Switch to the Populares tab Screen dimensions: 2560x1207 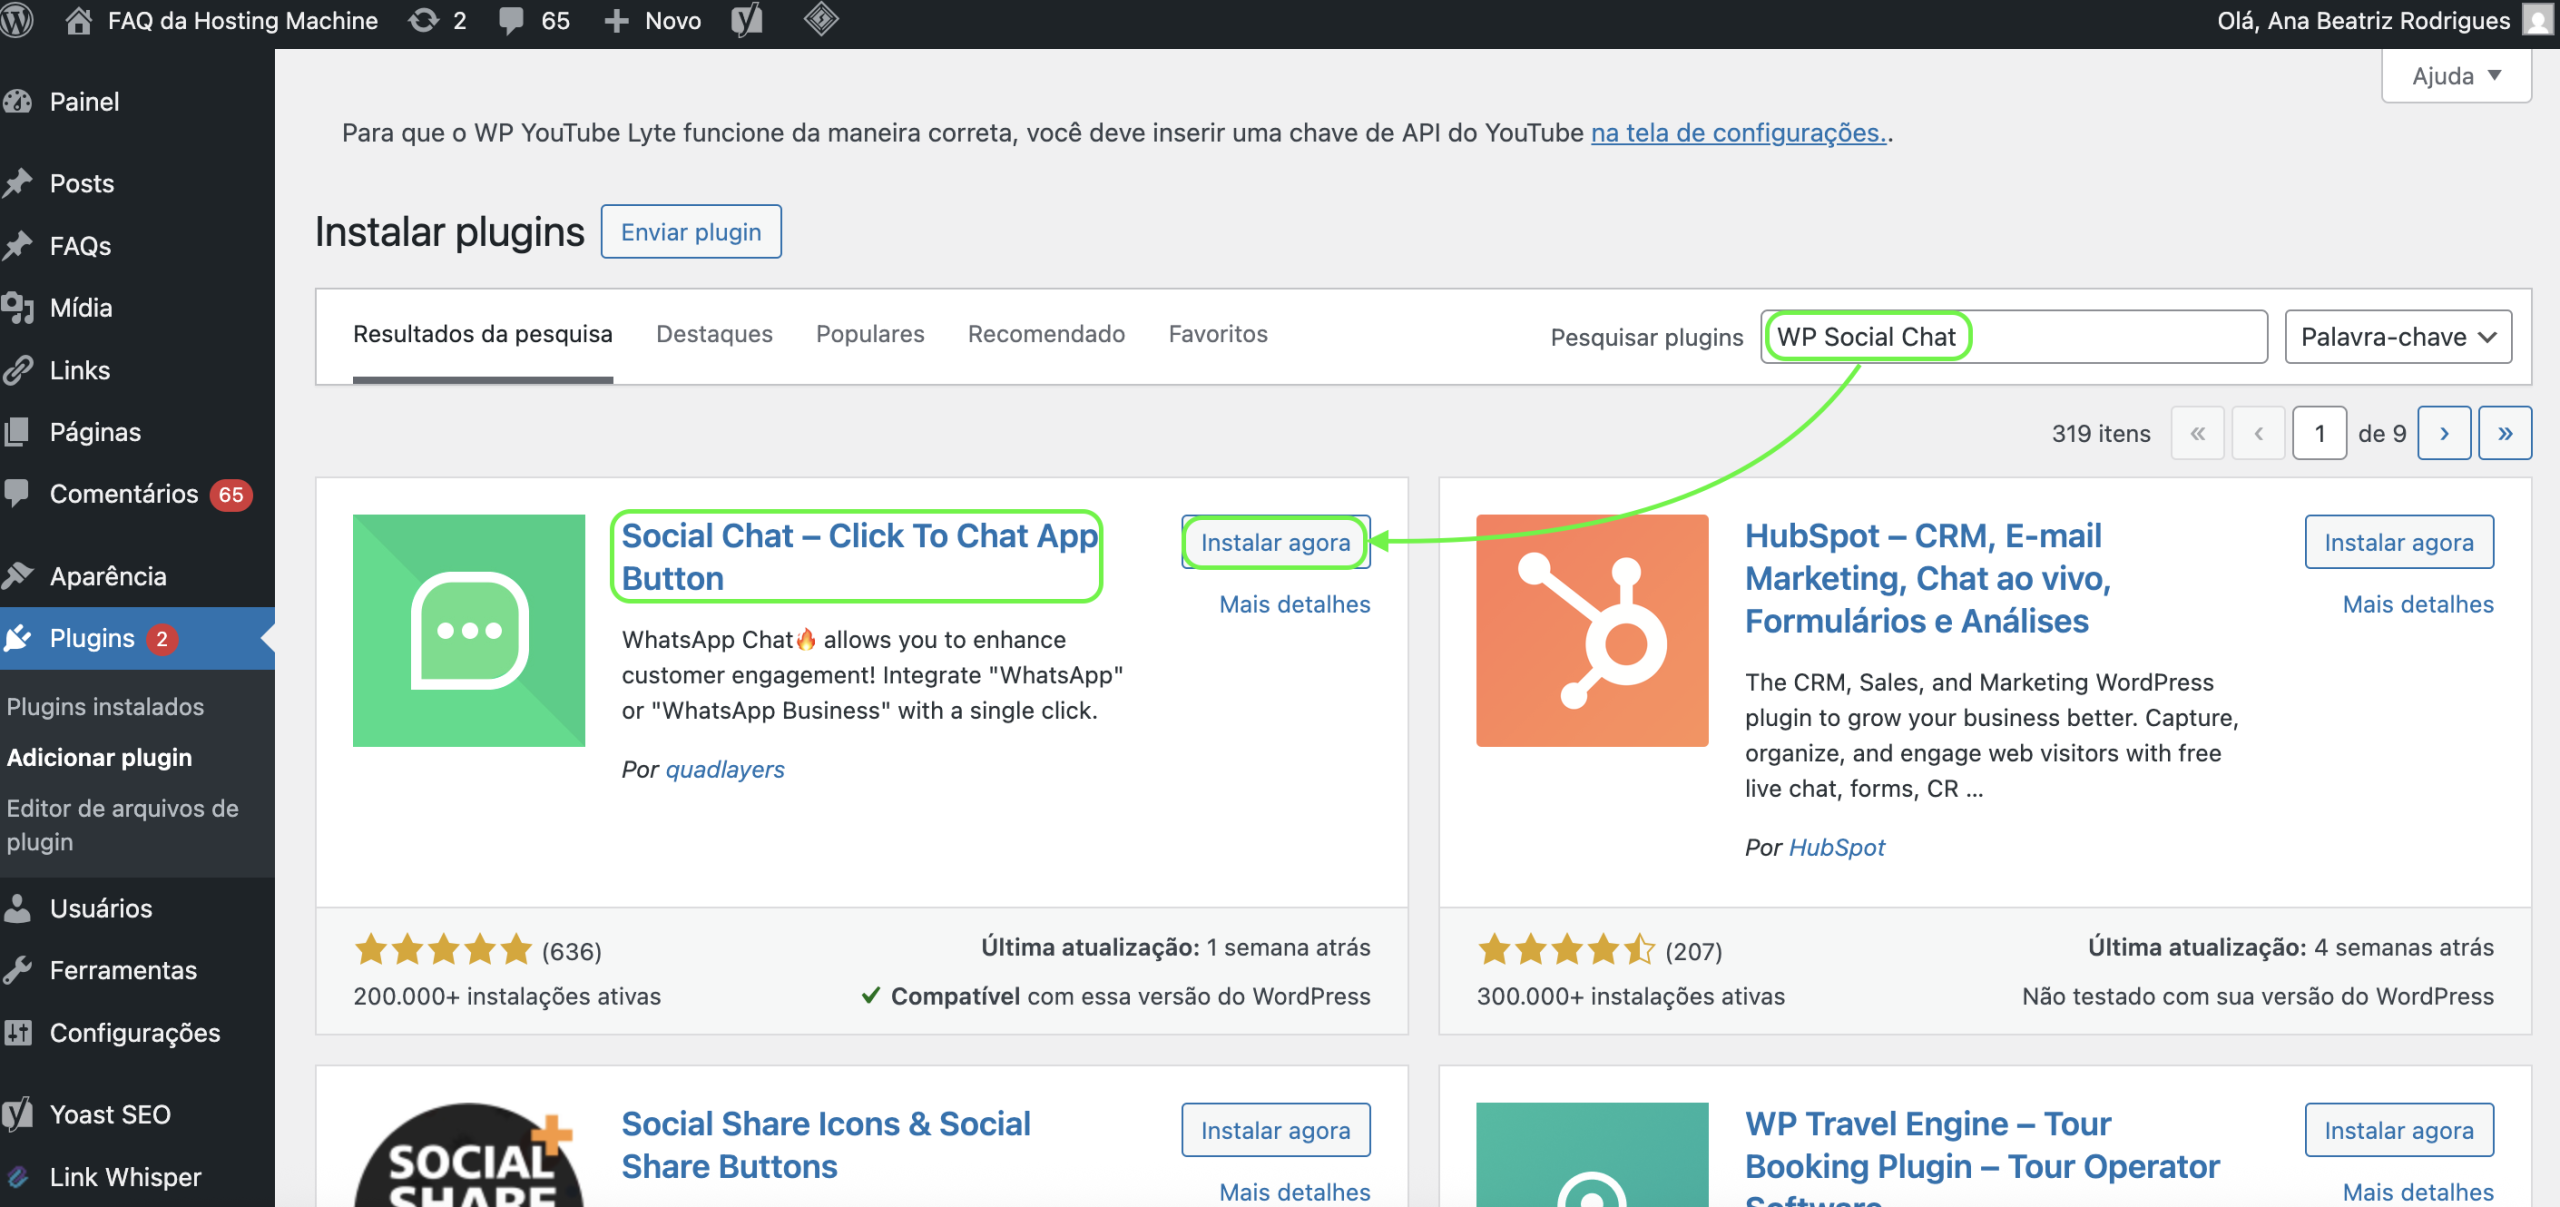870,334
